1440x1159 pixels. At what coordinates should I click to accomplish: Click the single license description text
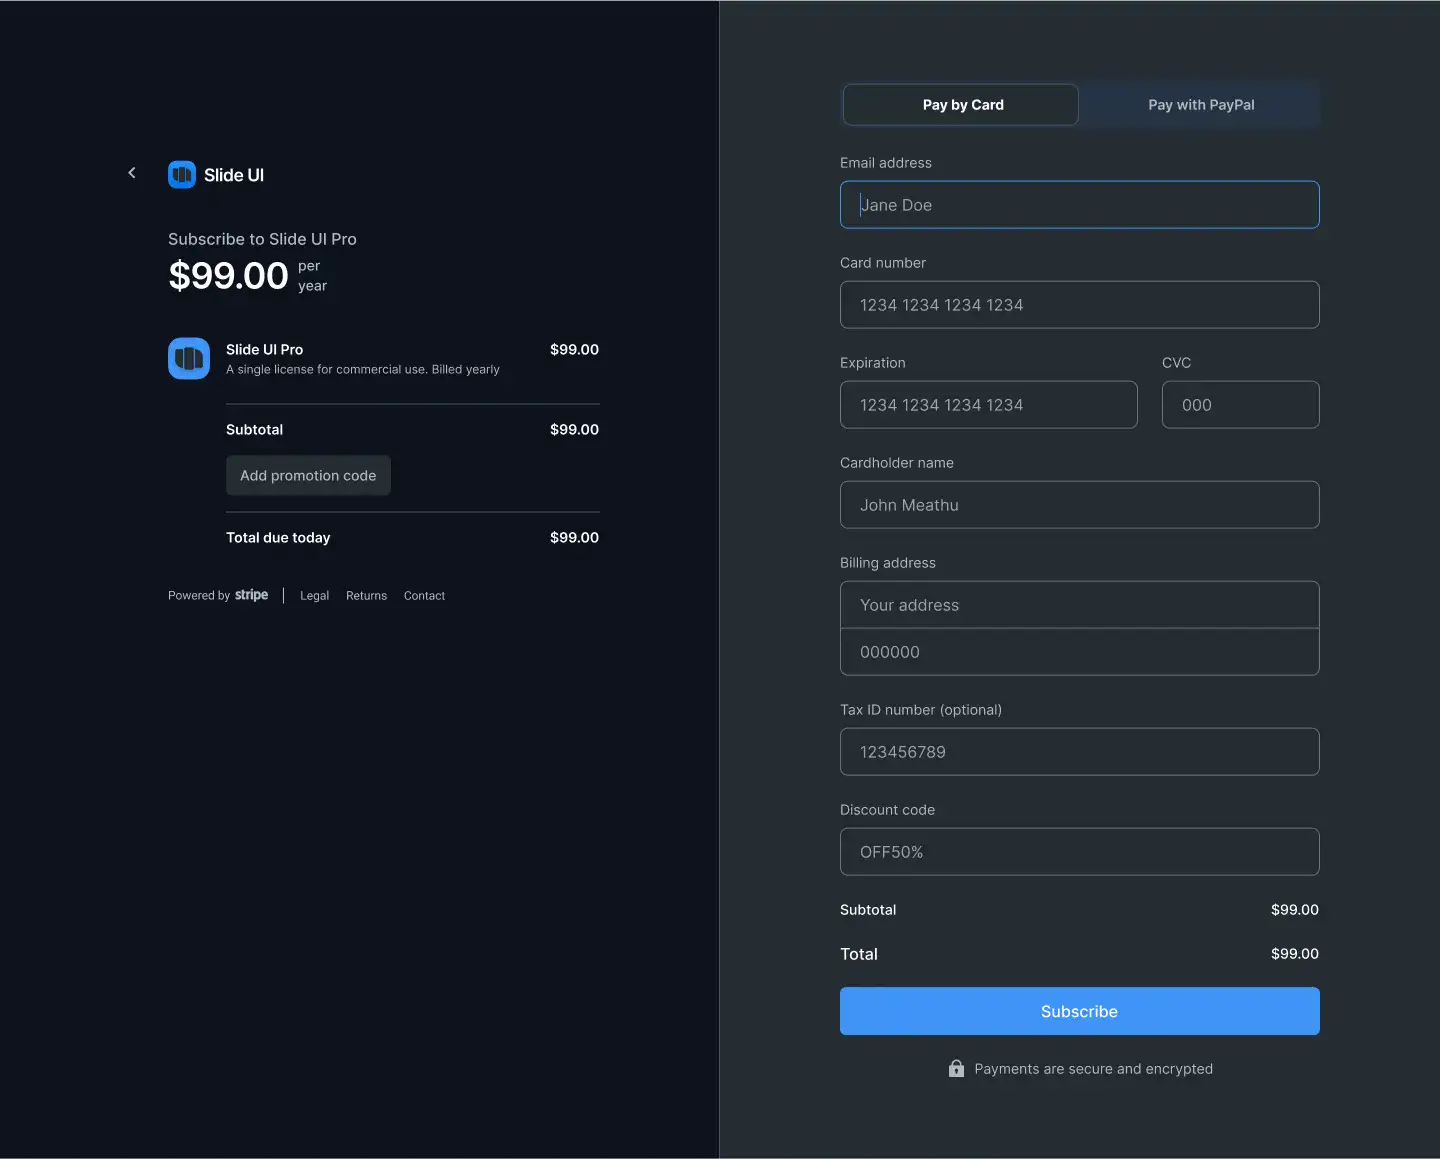[363, 370]
